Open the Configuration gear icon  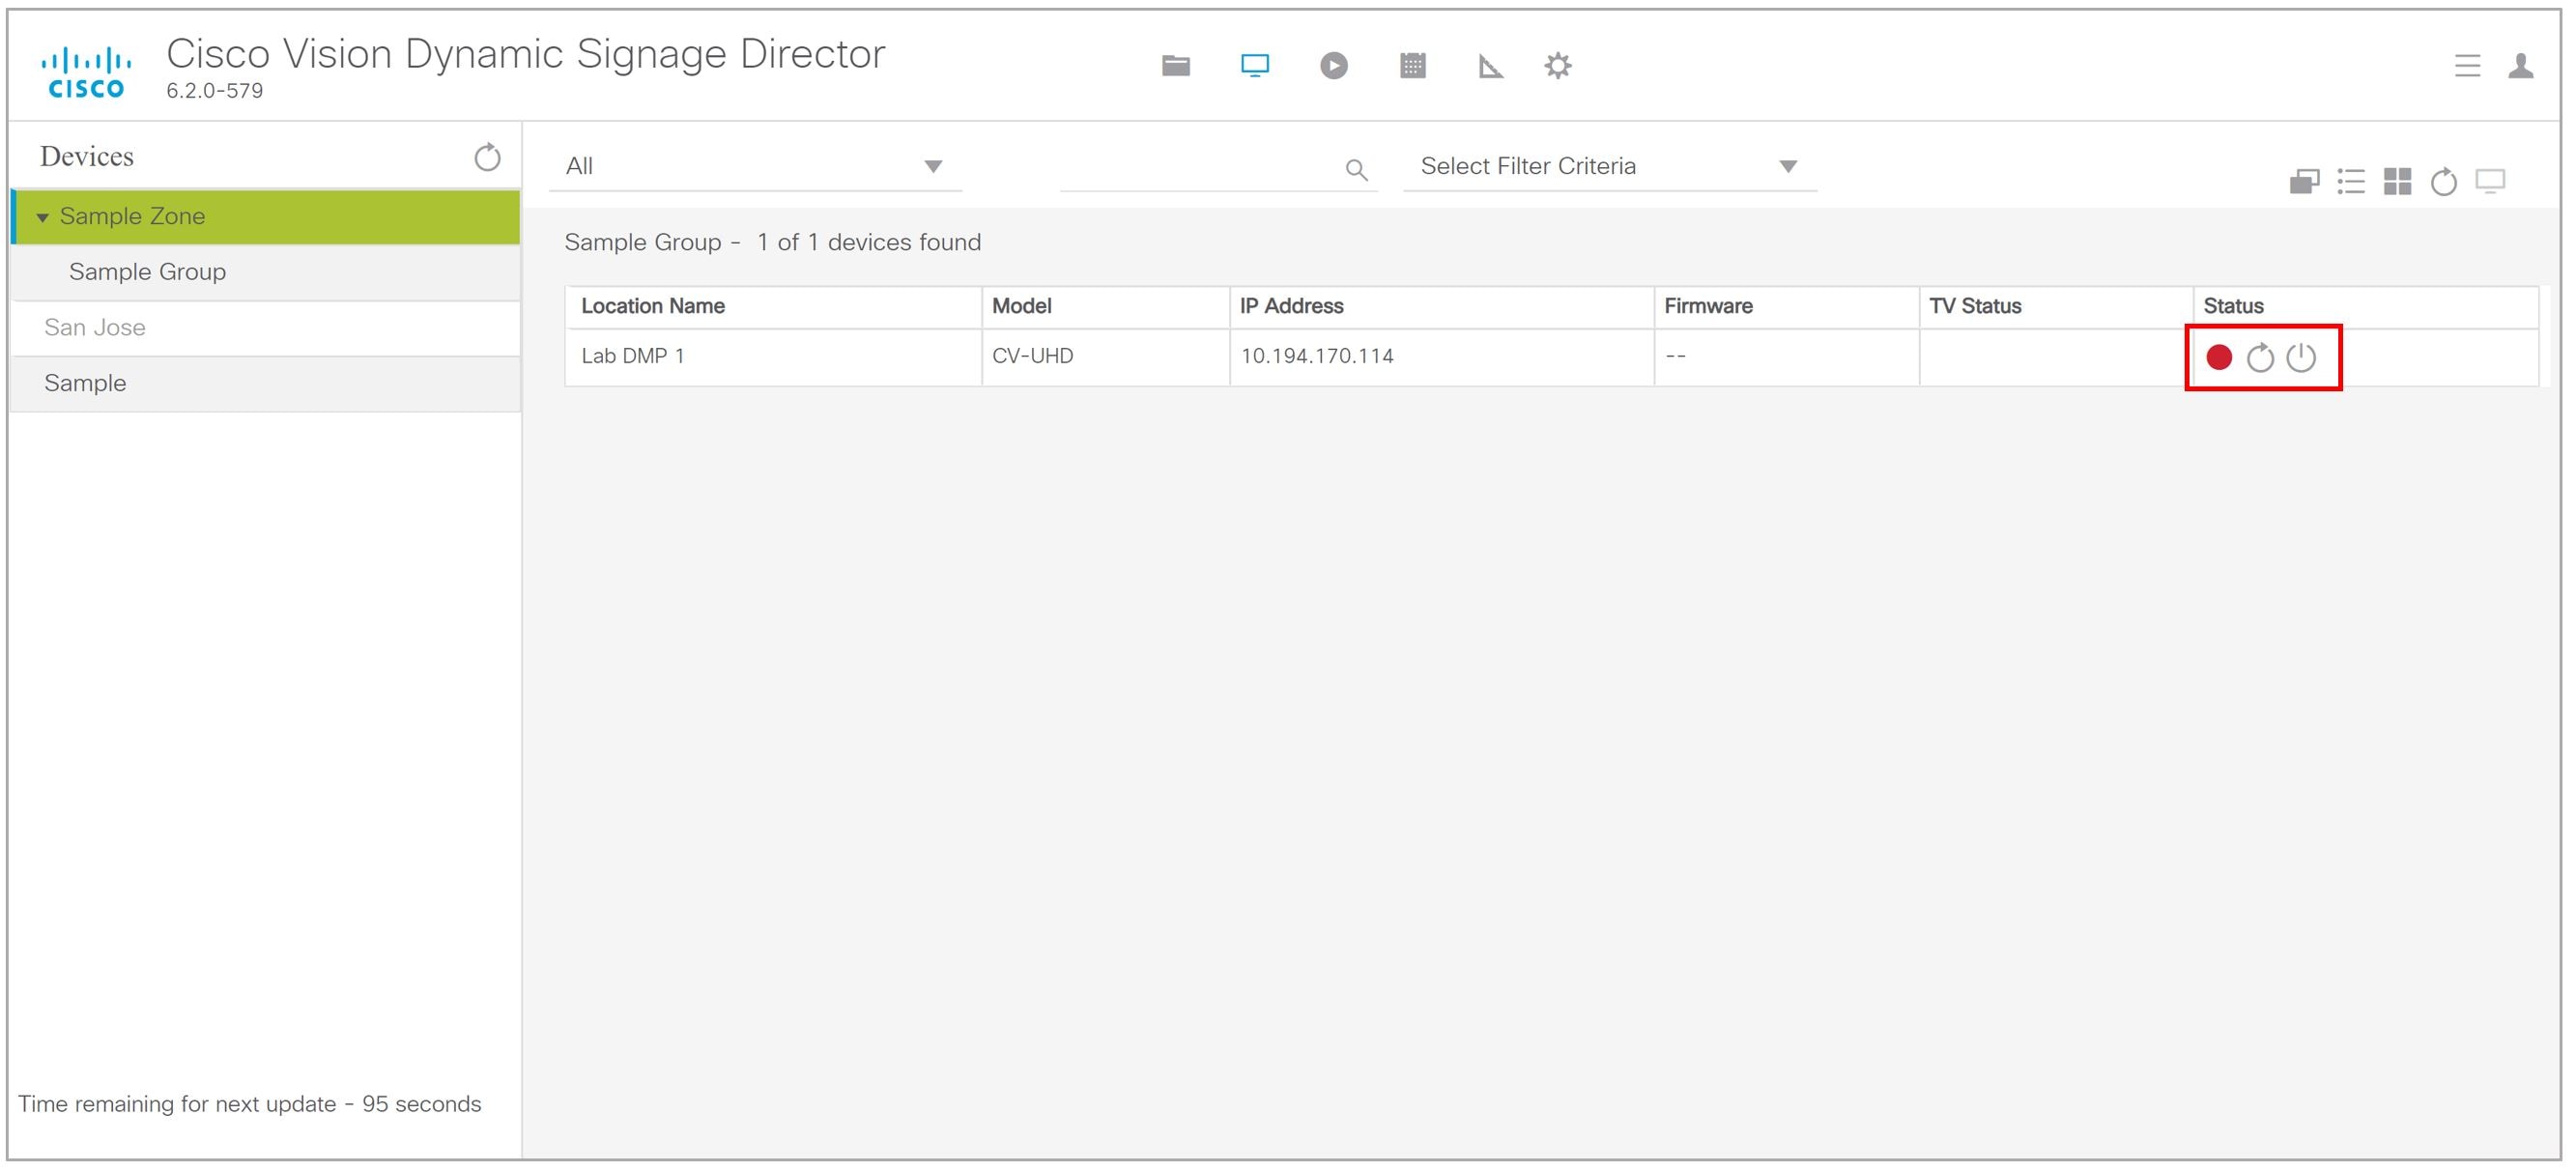coord(1557,65)
